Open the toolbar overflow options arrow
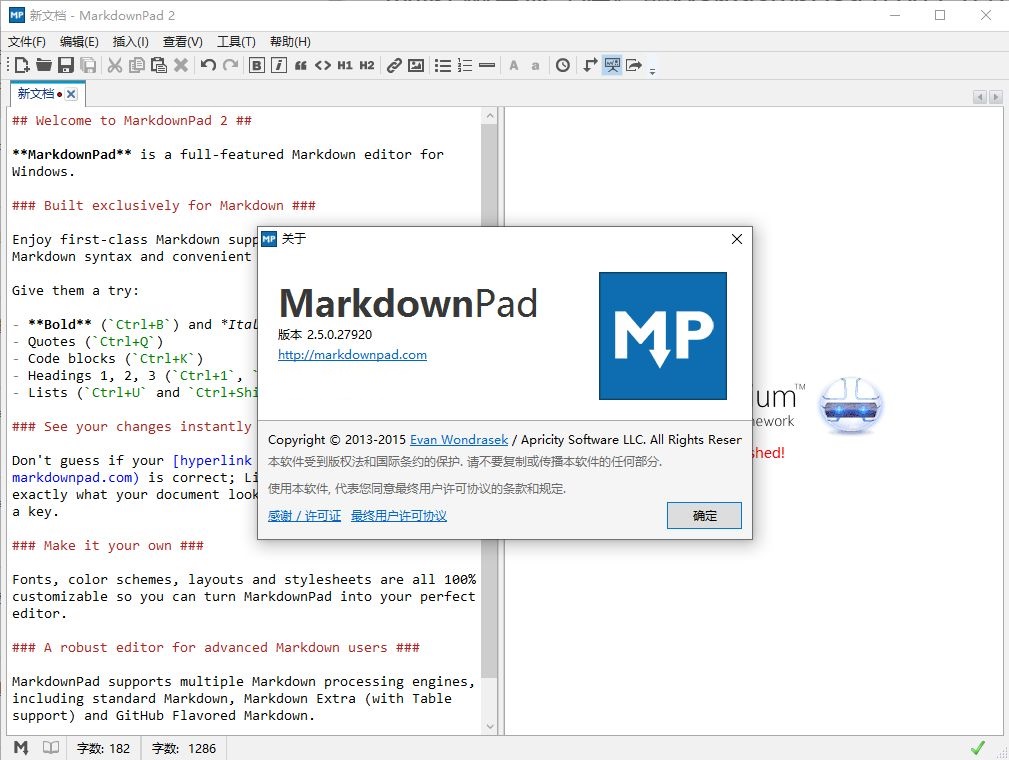 (653, 70)
